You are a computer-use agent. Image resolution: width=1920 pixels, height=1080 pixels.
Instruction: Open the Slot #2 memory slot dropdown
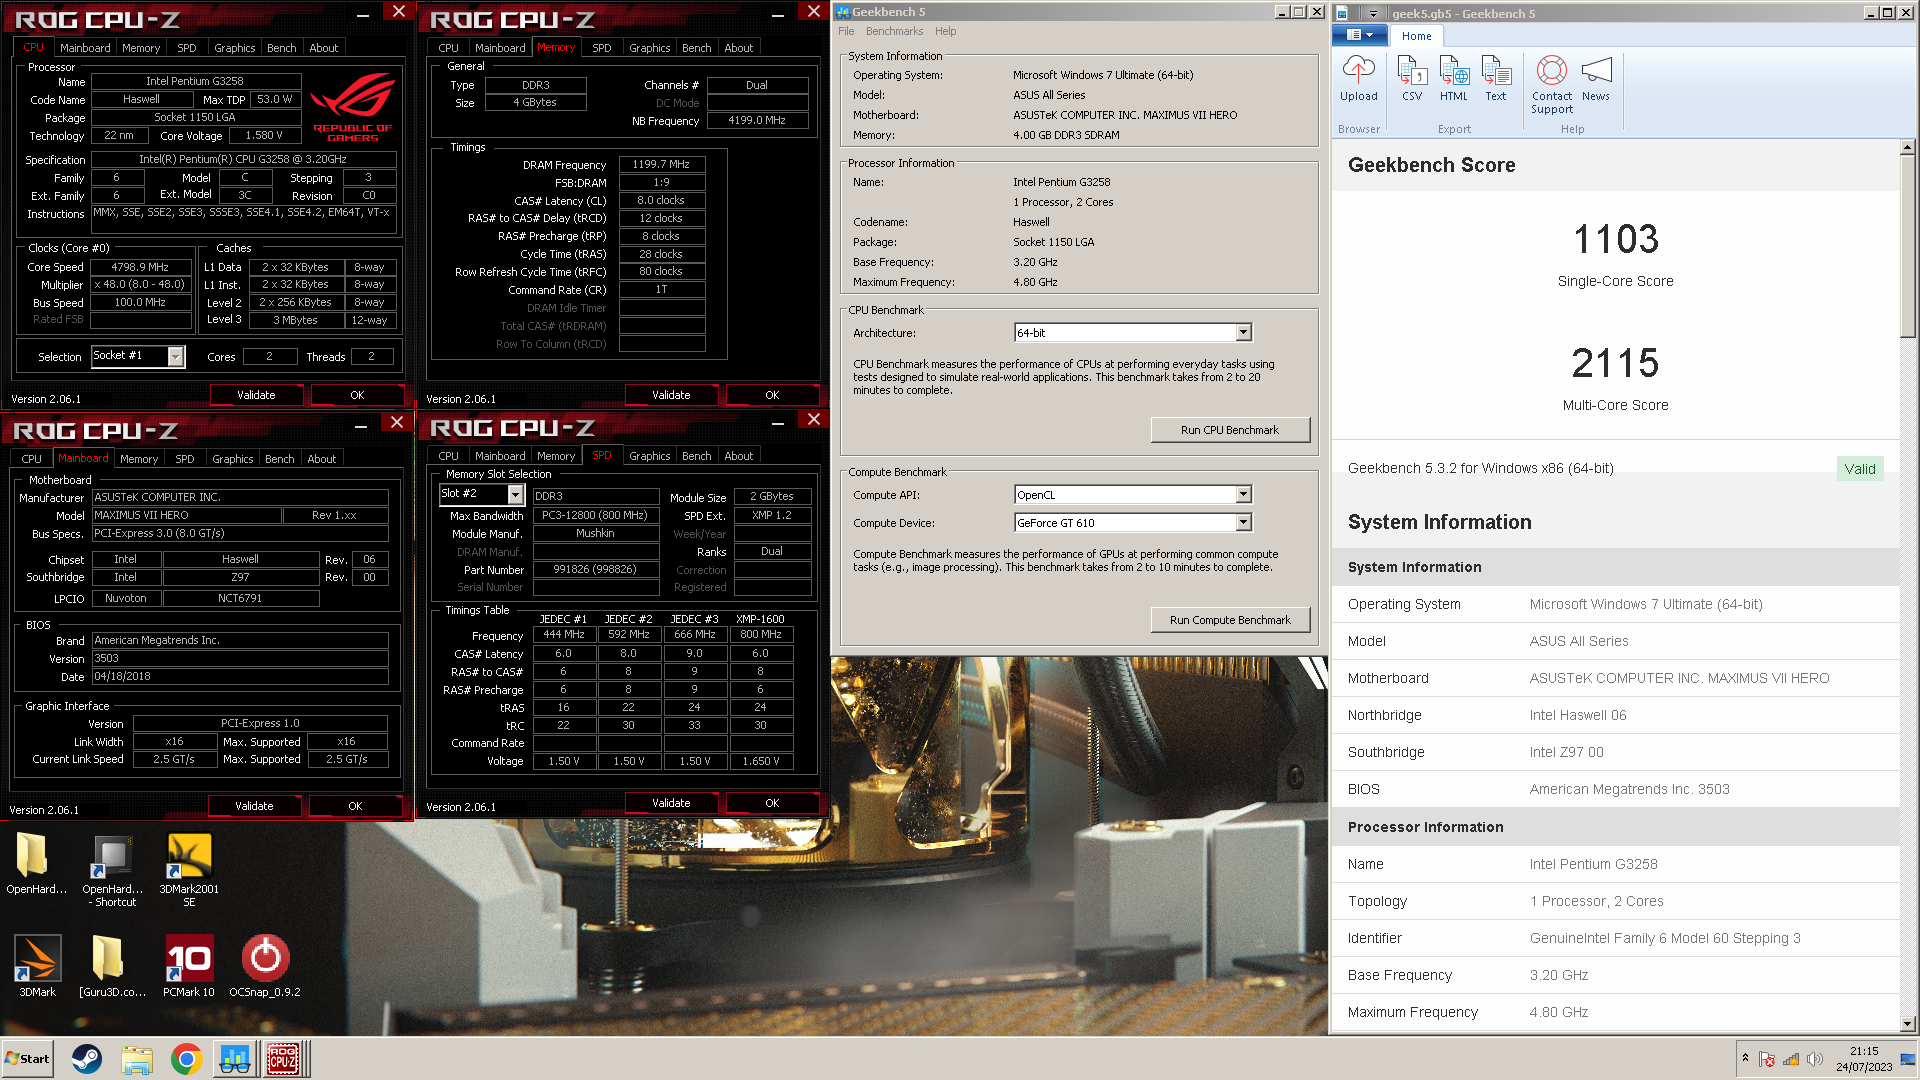[x=515, y=494]
